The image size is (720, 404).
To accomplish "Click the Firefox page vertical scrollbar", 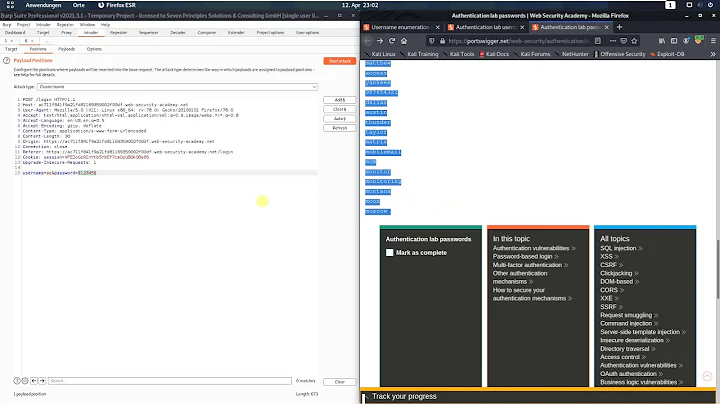I will click(x=718, y=269).
